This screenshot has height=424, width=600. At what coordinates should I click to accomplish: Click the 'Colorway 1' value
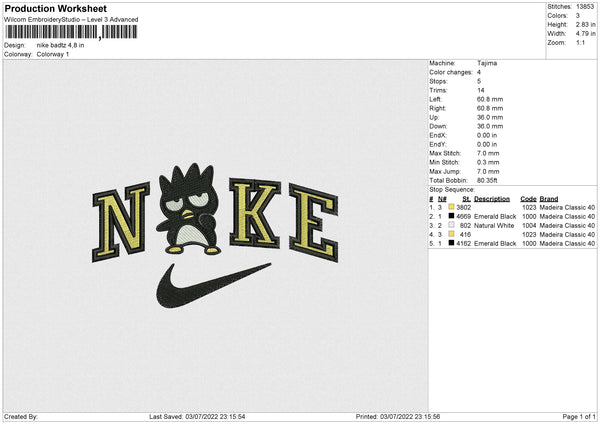point(53,54)
